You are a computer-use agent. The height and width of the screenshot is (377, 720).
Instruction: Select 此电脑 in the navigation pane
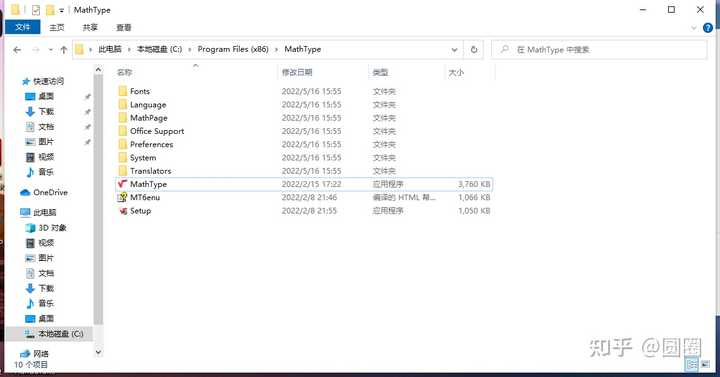coord(38,212)
